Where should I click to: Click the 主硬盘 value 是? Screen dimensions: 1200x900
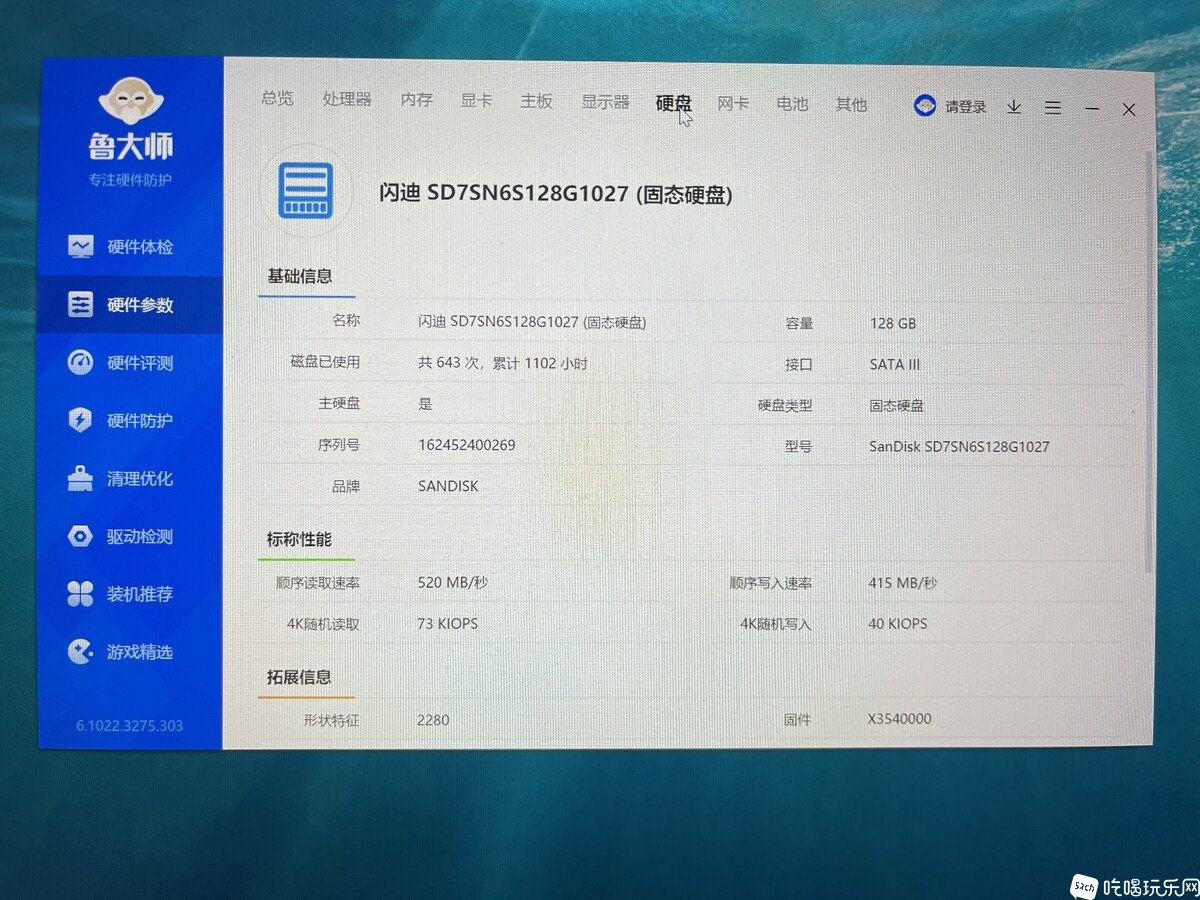pos(425,404)
